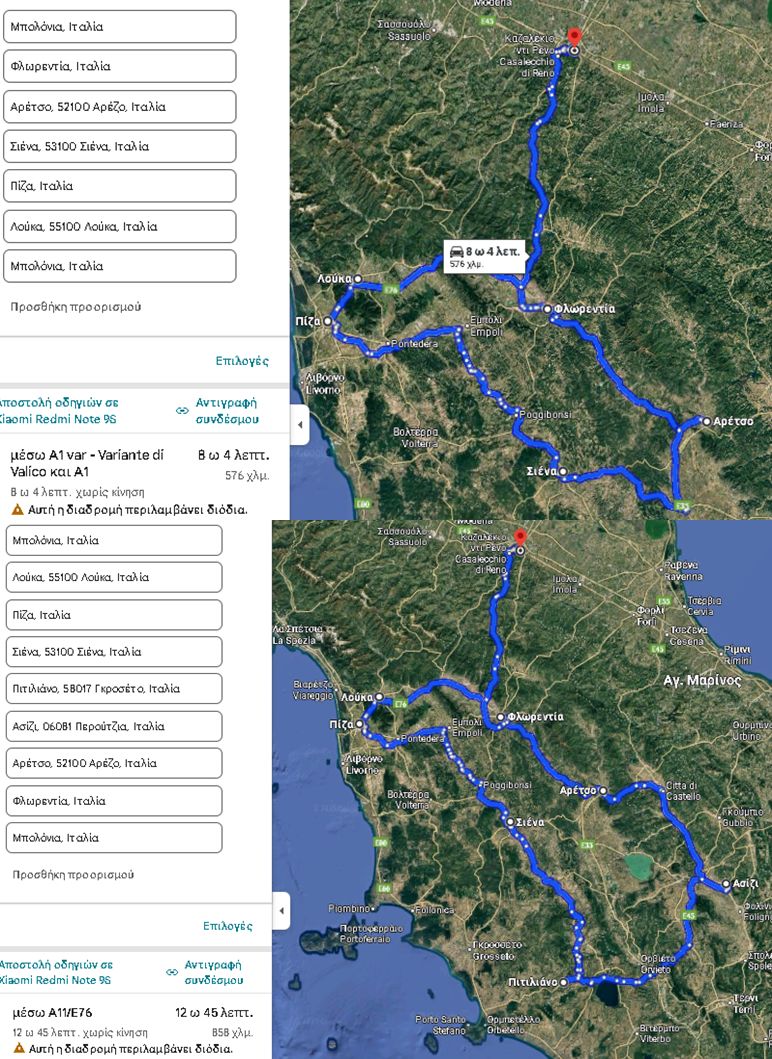Click toll warning icon under A11/E76 route
772x1059 pixels.
pyautogui.click(x=18, y=1048)
